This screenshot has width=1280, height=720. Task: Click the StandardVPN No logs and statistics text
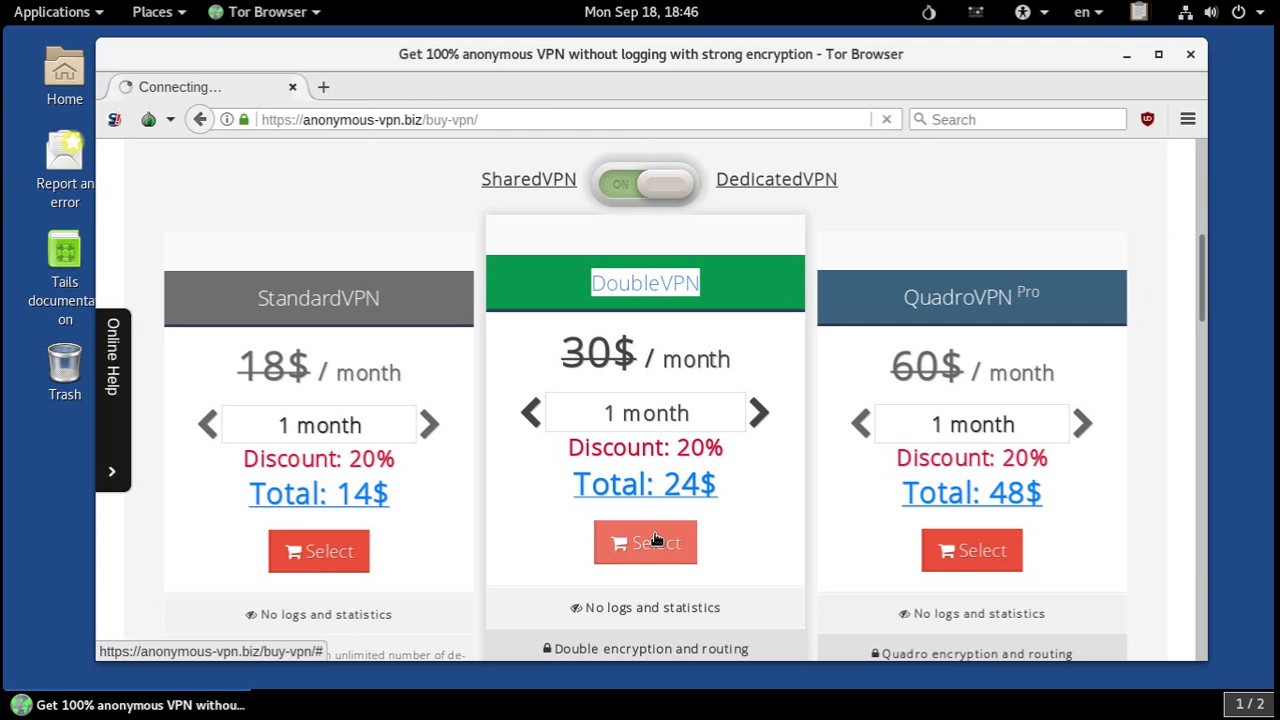pos(319,614)
